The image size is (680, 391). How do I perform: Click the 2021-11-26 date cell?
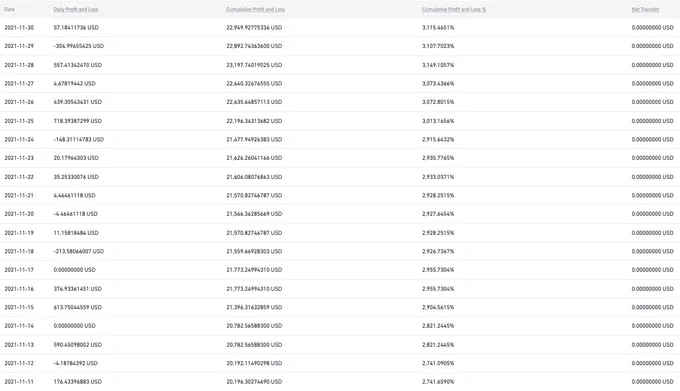point(19,102)
